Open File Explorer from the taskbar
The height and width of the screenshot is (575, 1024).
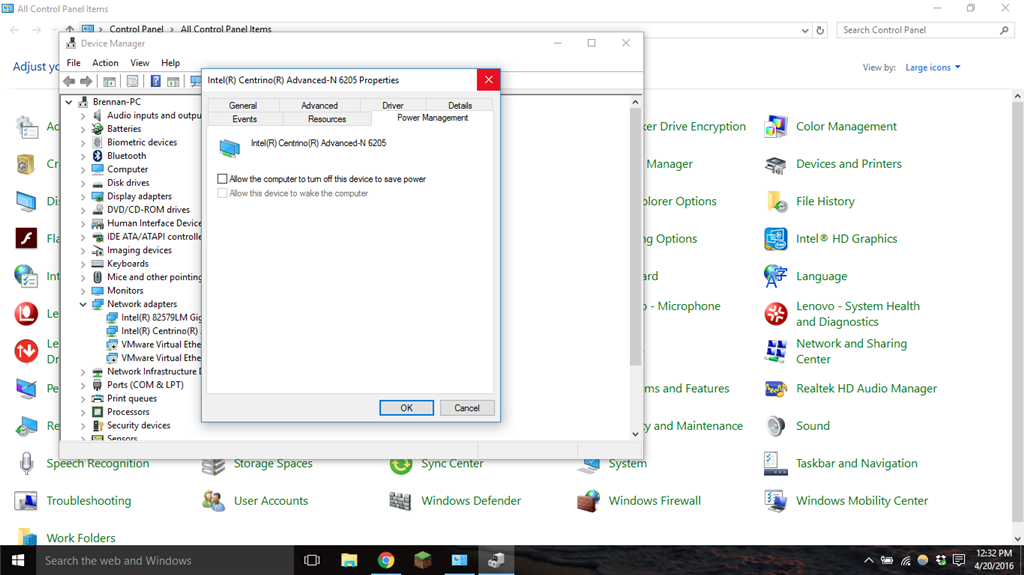(x=349, y=560)
